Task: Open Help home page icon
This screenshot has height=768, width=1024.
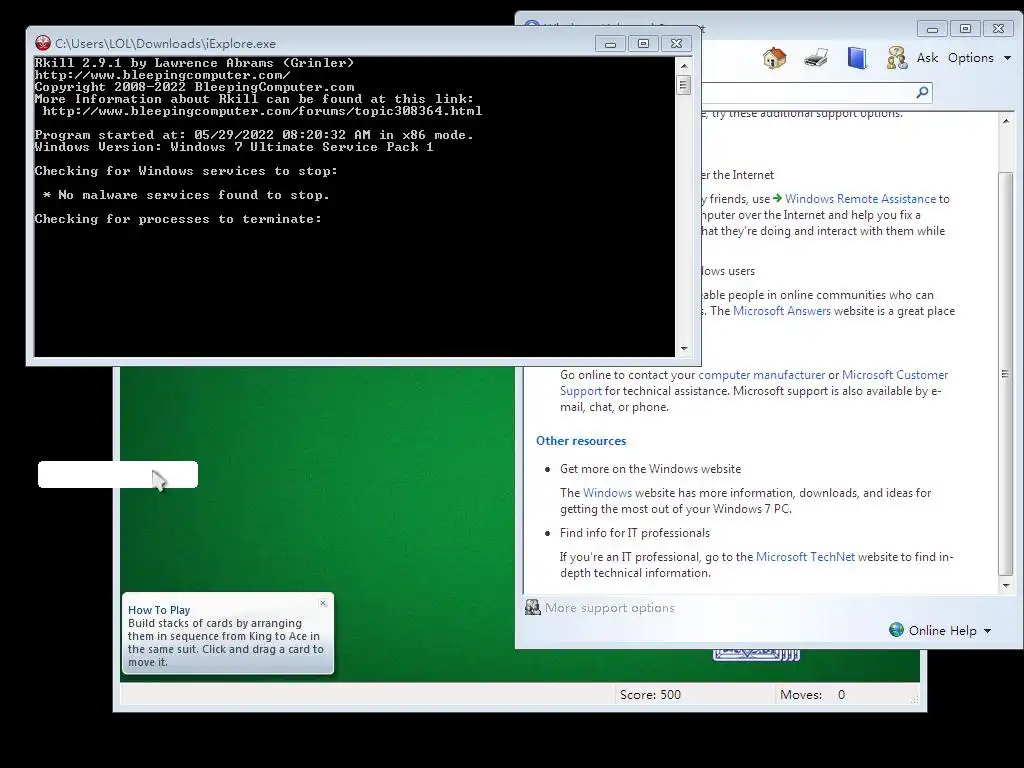Action: coord(775,58)
